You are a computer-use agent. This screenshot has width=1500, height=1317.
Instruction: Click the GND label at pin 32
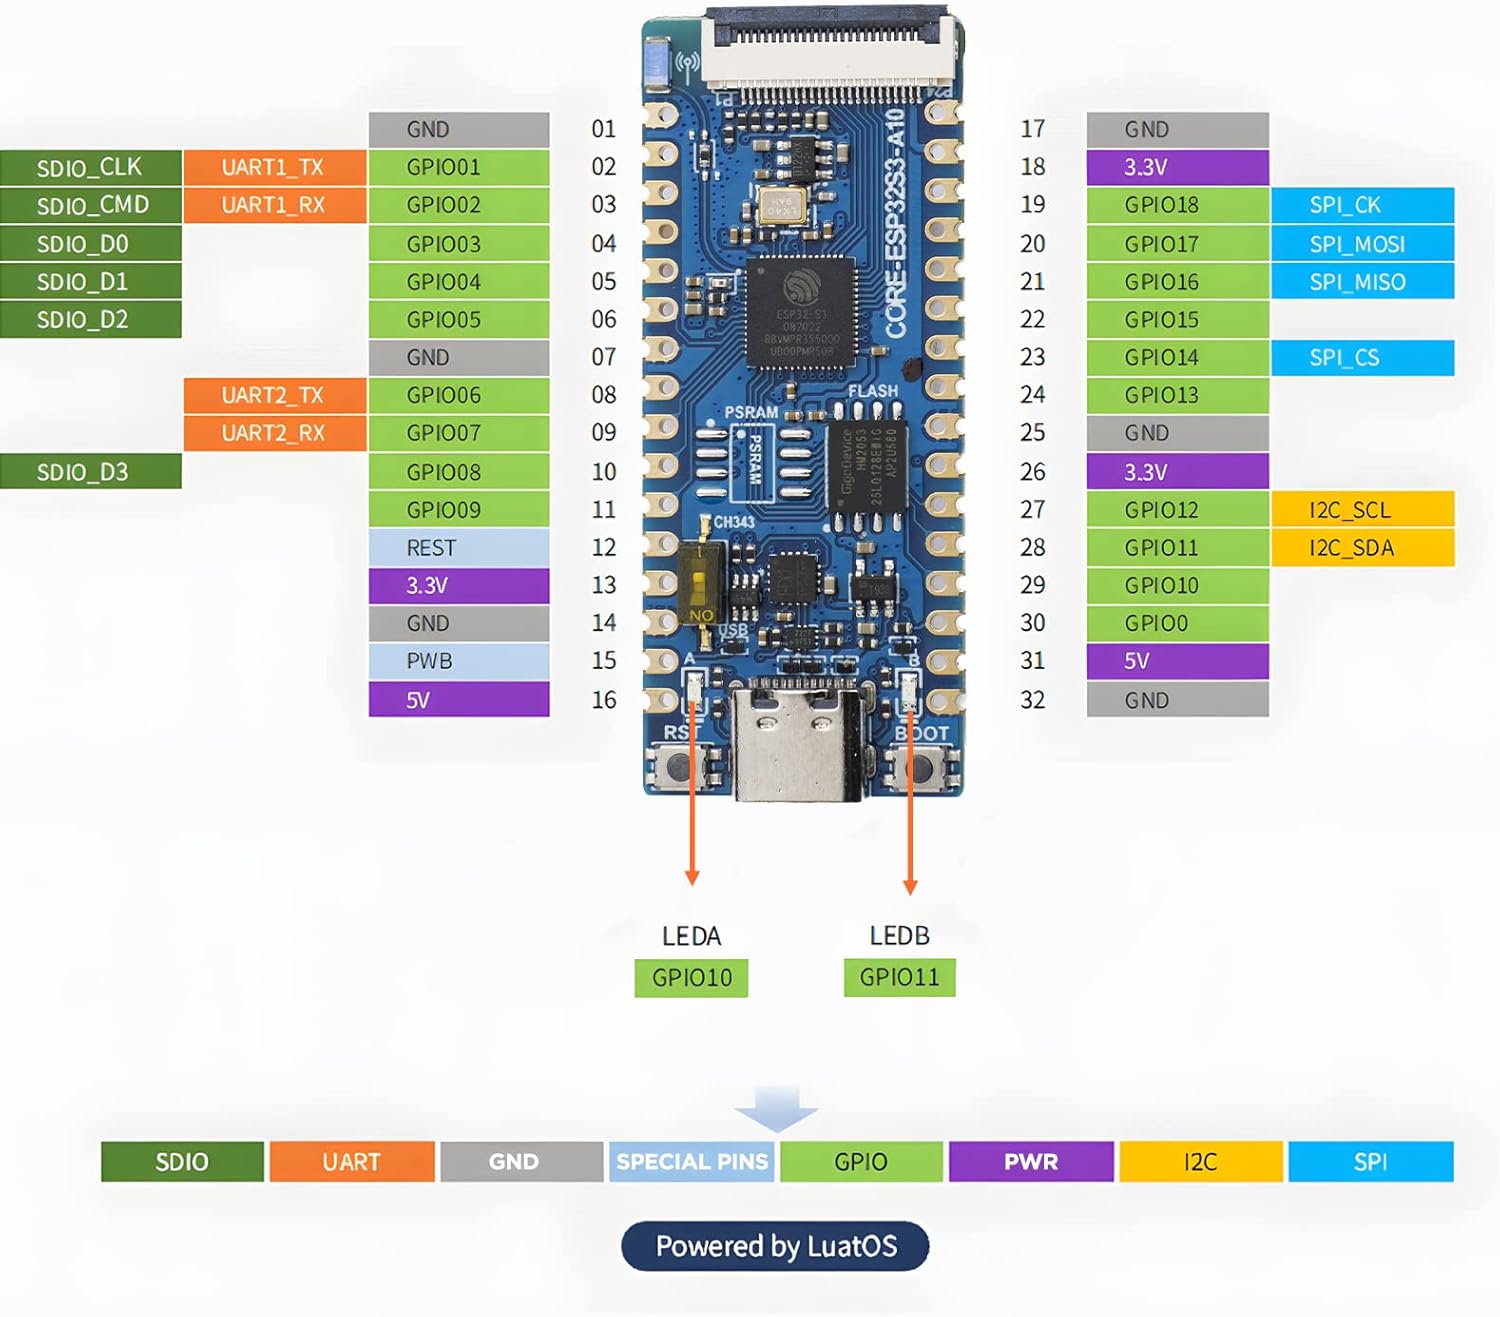1178,699
